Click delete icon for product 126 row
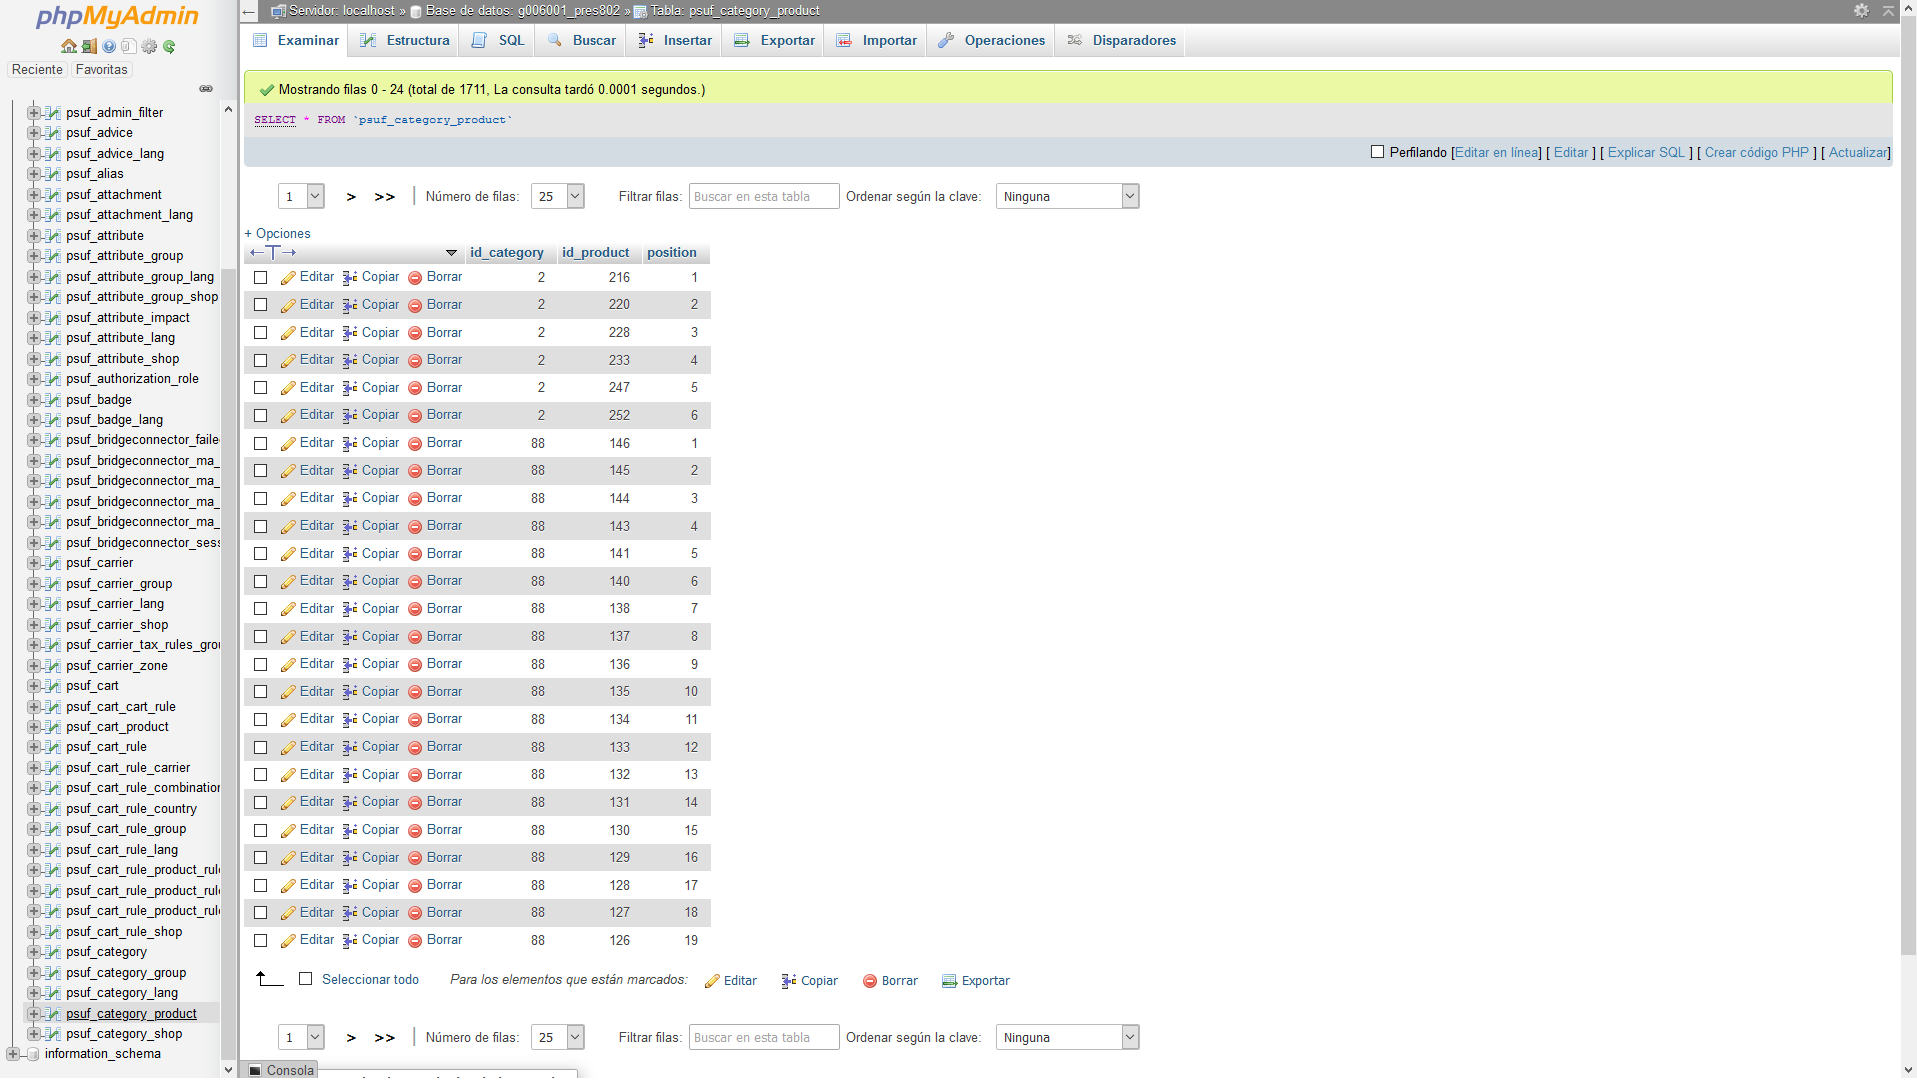1917x1080 pixels. point(415,941)
